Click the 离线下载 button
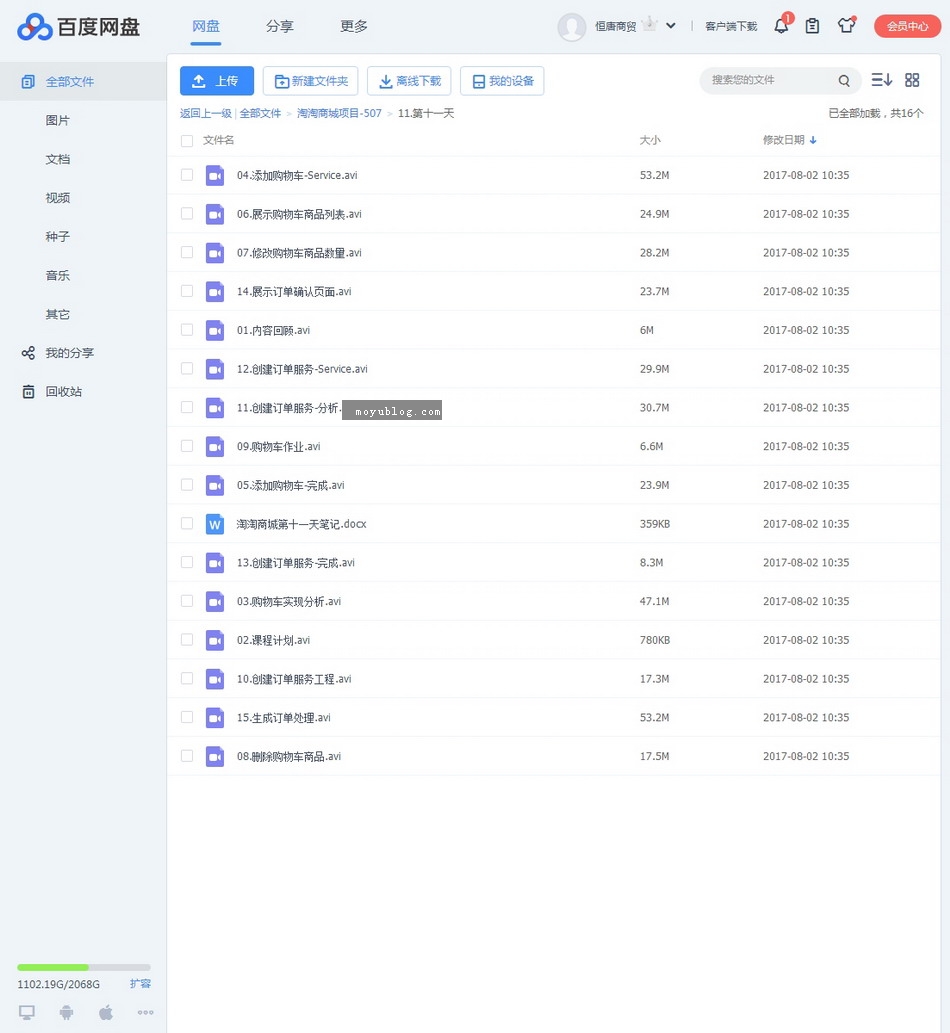The height and width of the screenshot is (1033, 950). pyautogui.click(x=409, y=81)
